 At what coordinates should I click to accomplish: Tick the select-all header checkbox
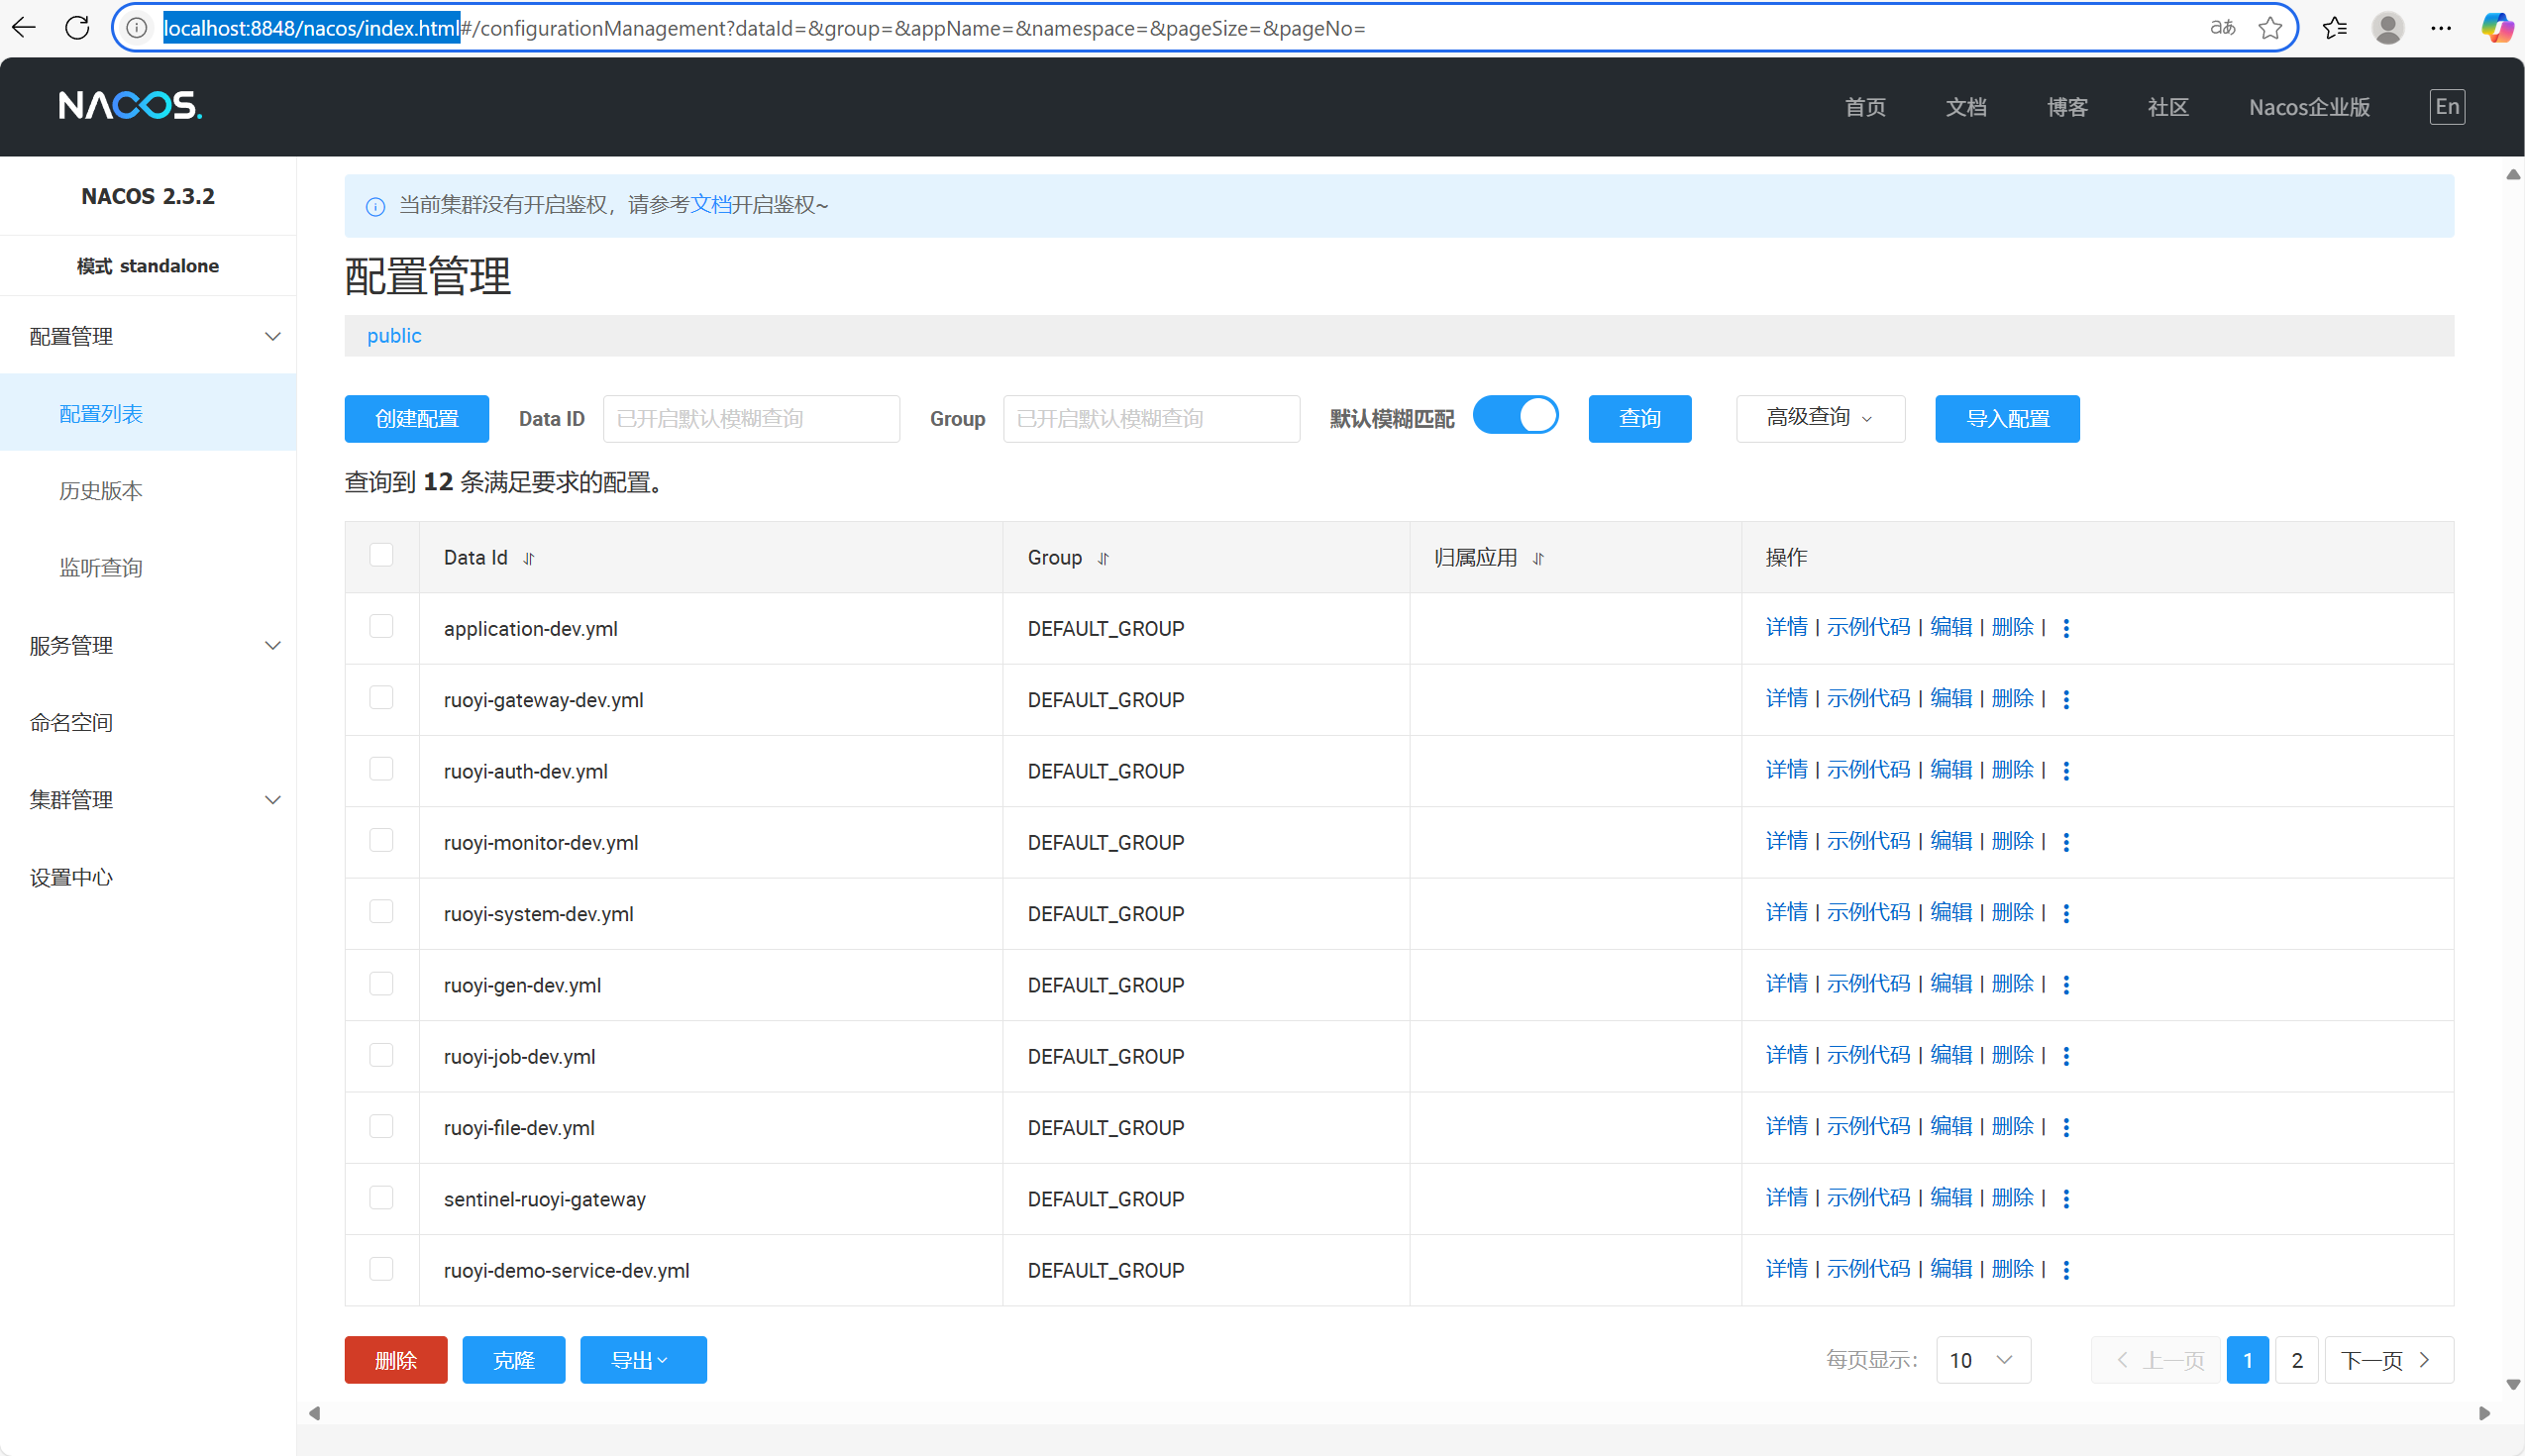(x=381, y=555)
